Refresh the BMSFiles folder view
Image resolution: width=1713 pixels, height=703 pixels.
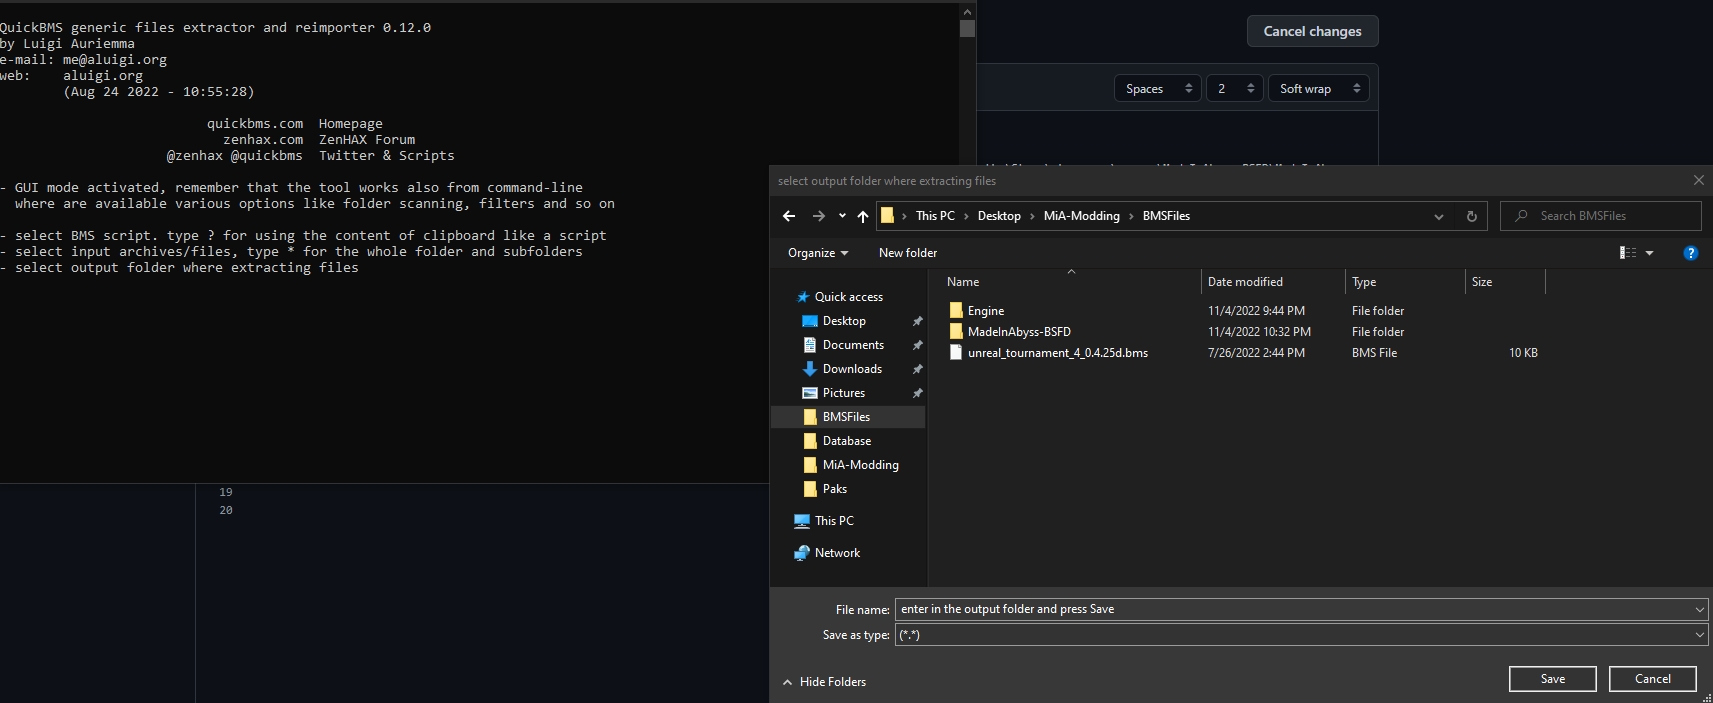click(x=1471, y=216)
